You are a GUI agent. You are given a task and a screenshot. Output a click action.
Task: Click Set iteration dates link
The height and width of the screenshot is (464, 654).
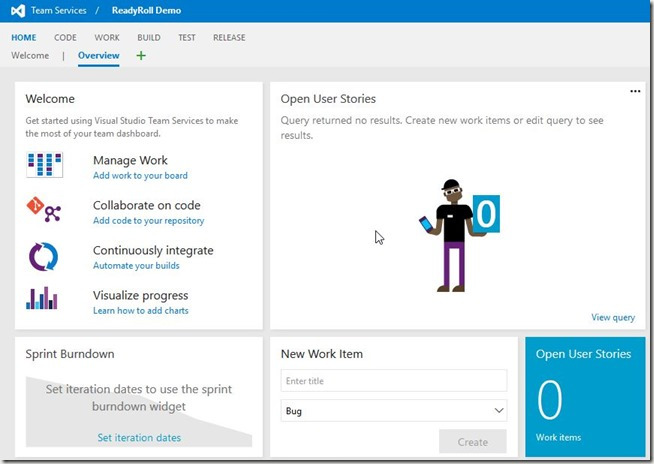point(139,438)
